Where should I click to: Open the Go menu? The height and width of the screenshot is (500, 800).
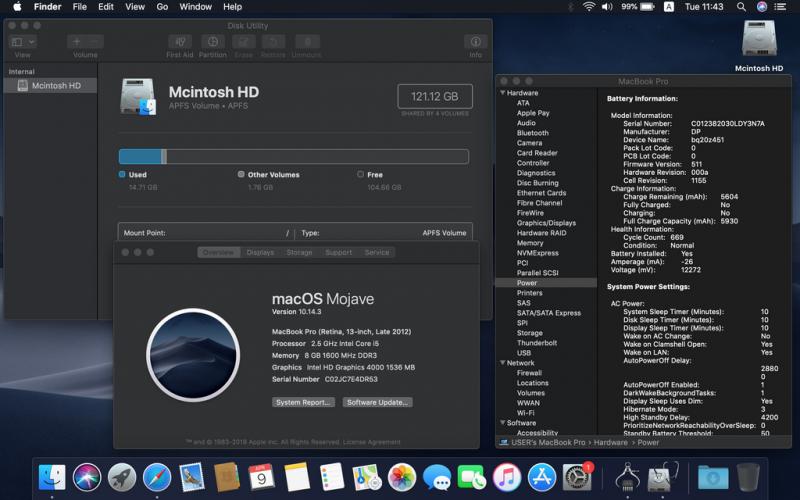[162, 7]
